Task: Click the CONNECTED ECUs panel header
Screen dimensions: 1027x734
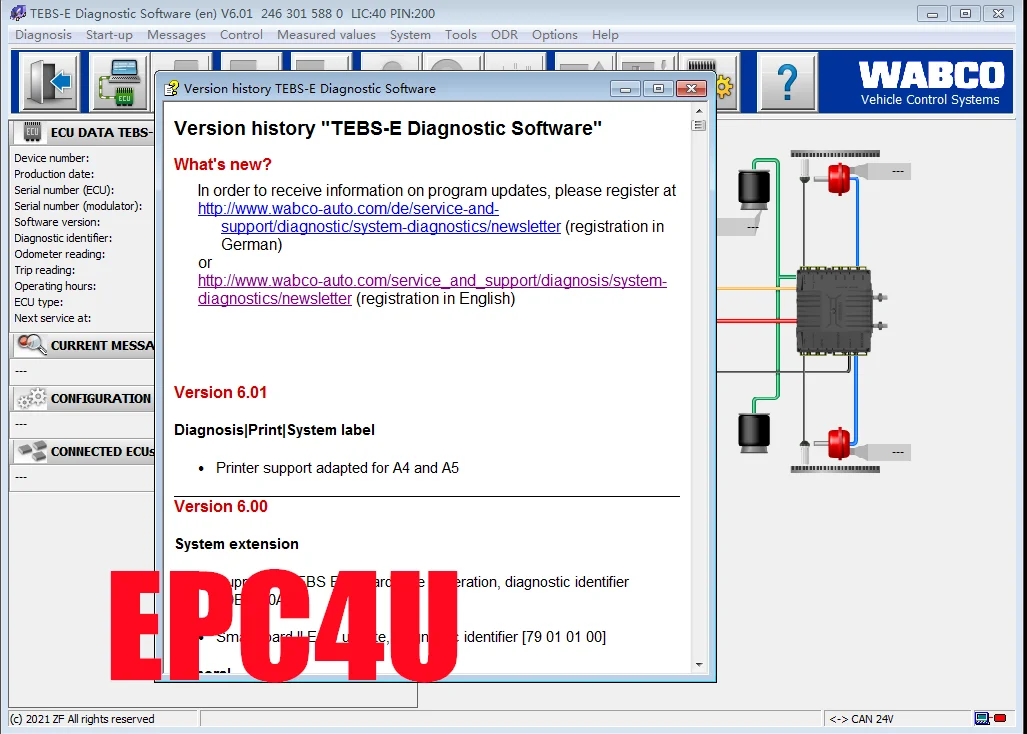Action: (83, 451)
